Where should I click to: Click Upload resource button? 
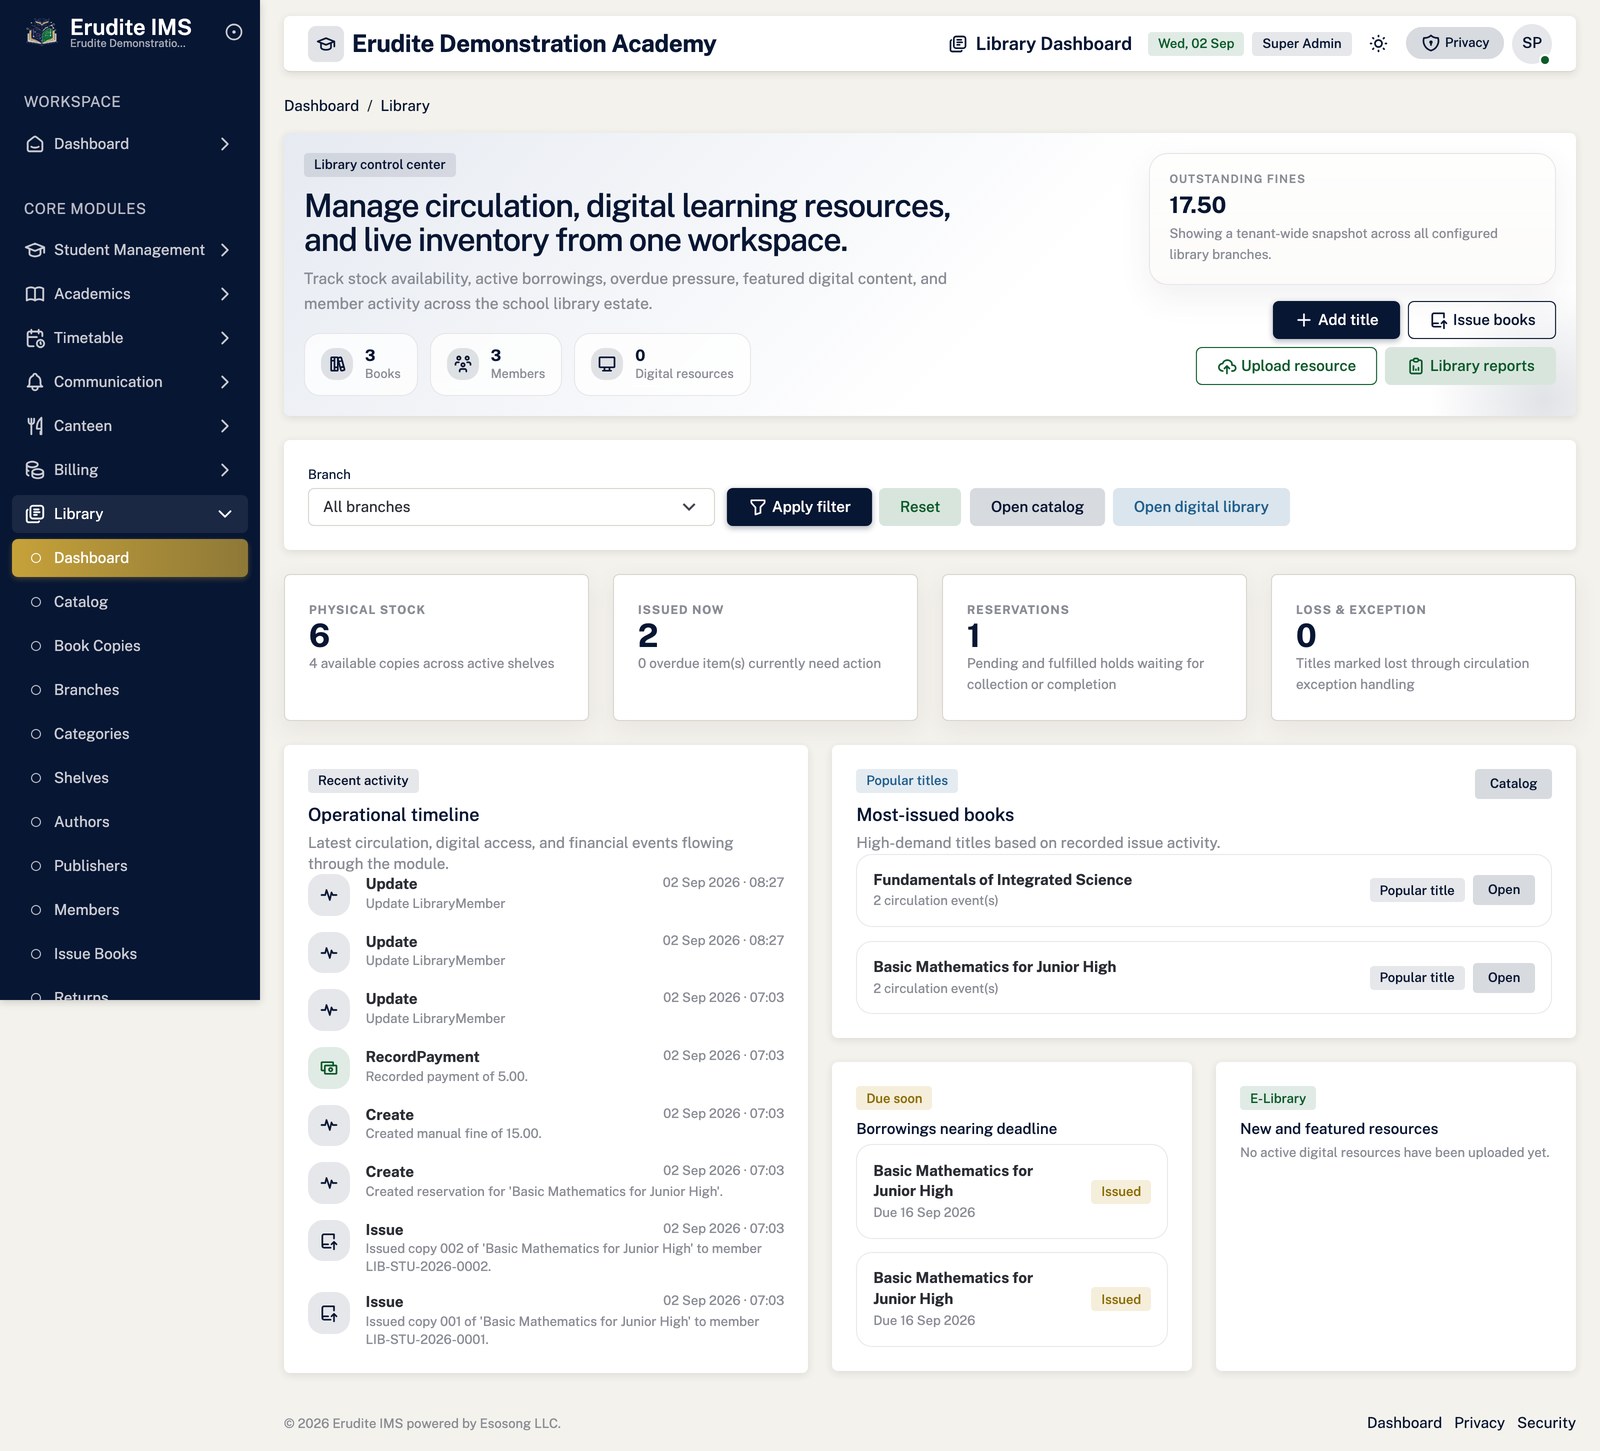click(1286, 366)
